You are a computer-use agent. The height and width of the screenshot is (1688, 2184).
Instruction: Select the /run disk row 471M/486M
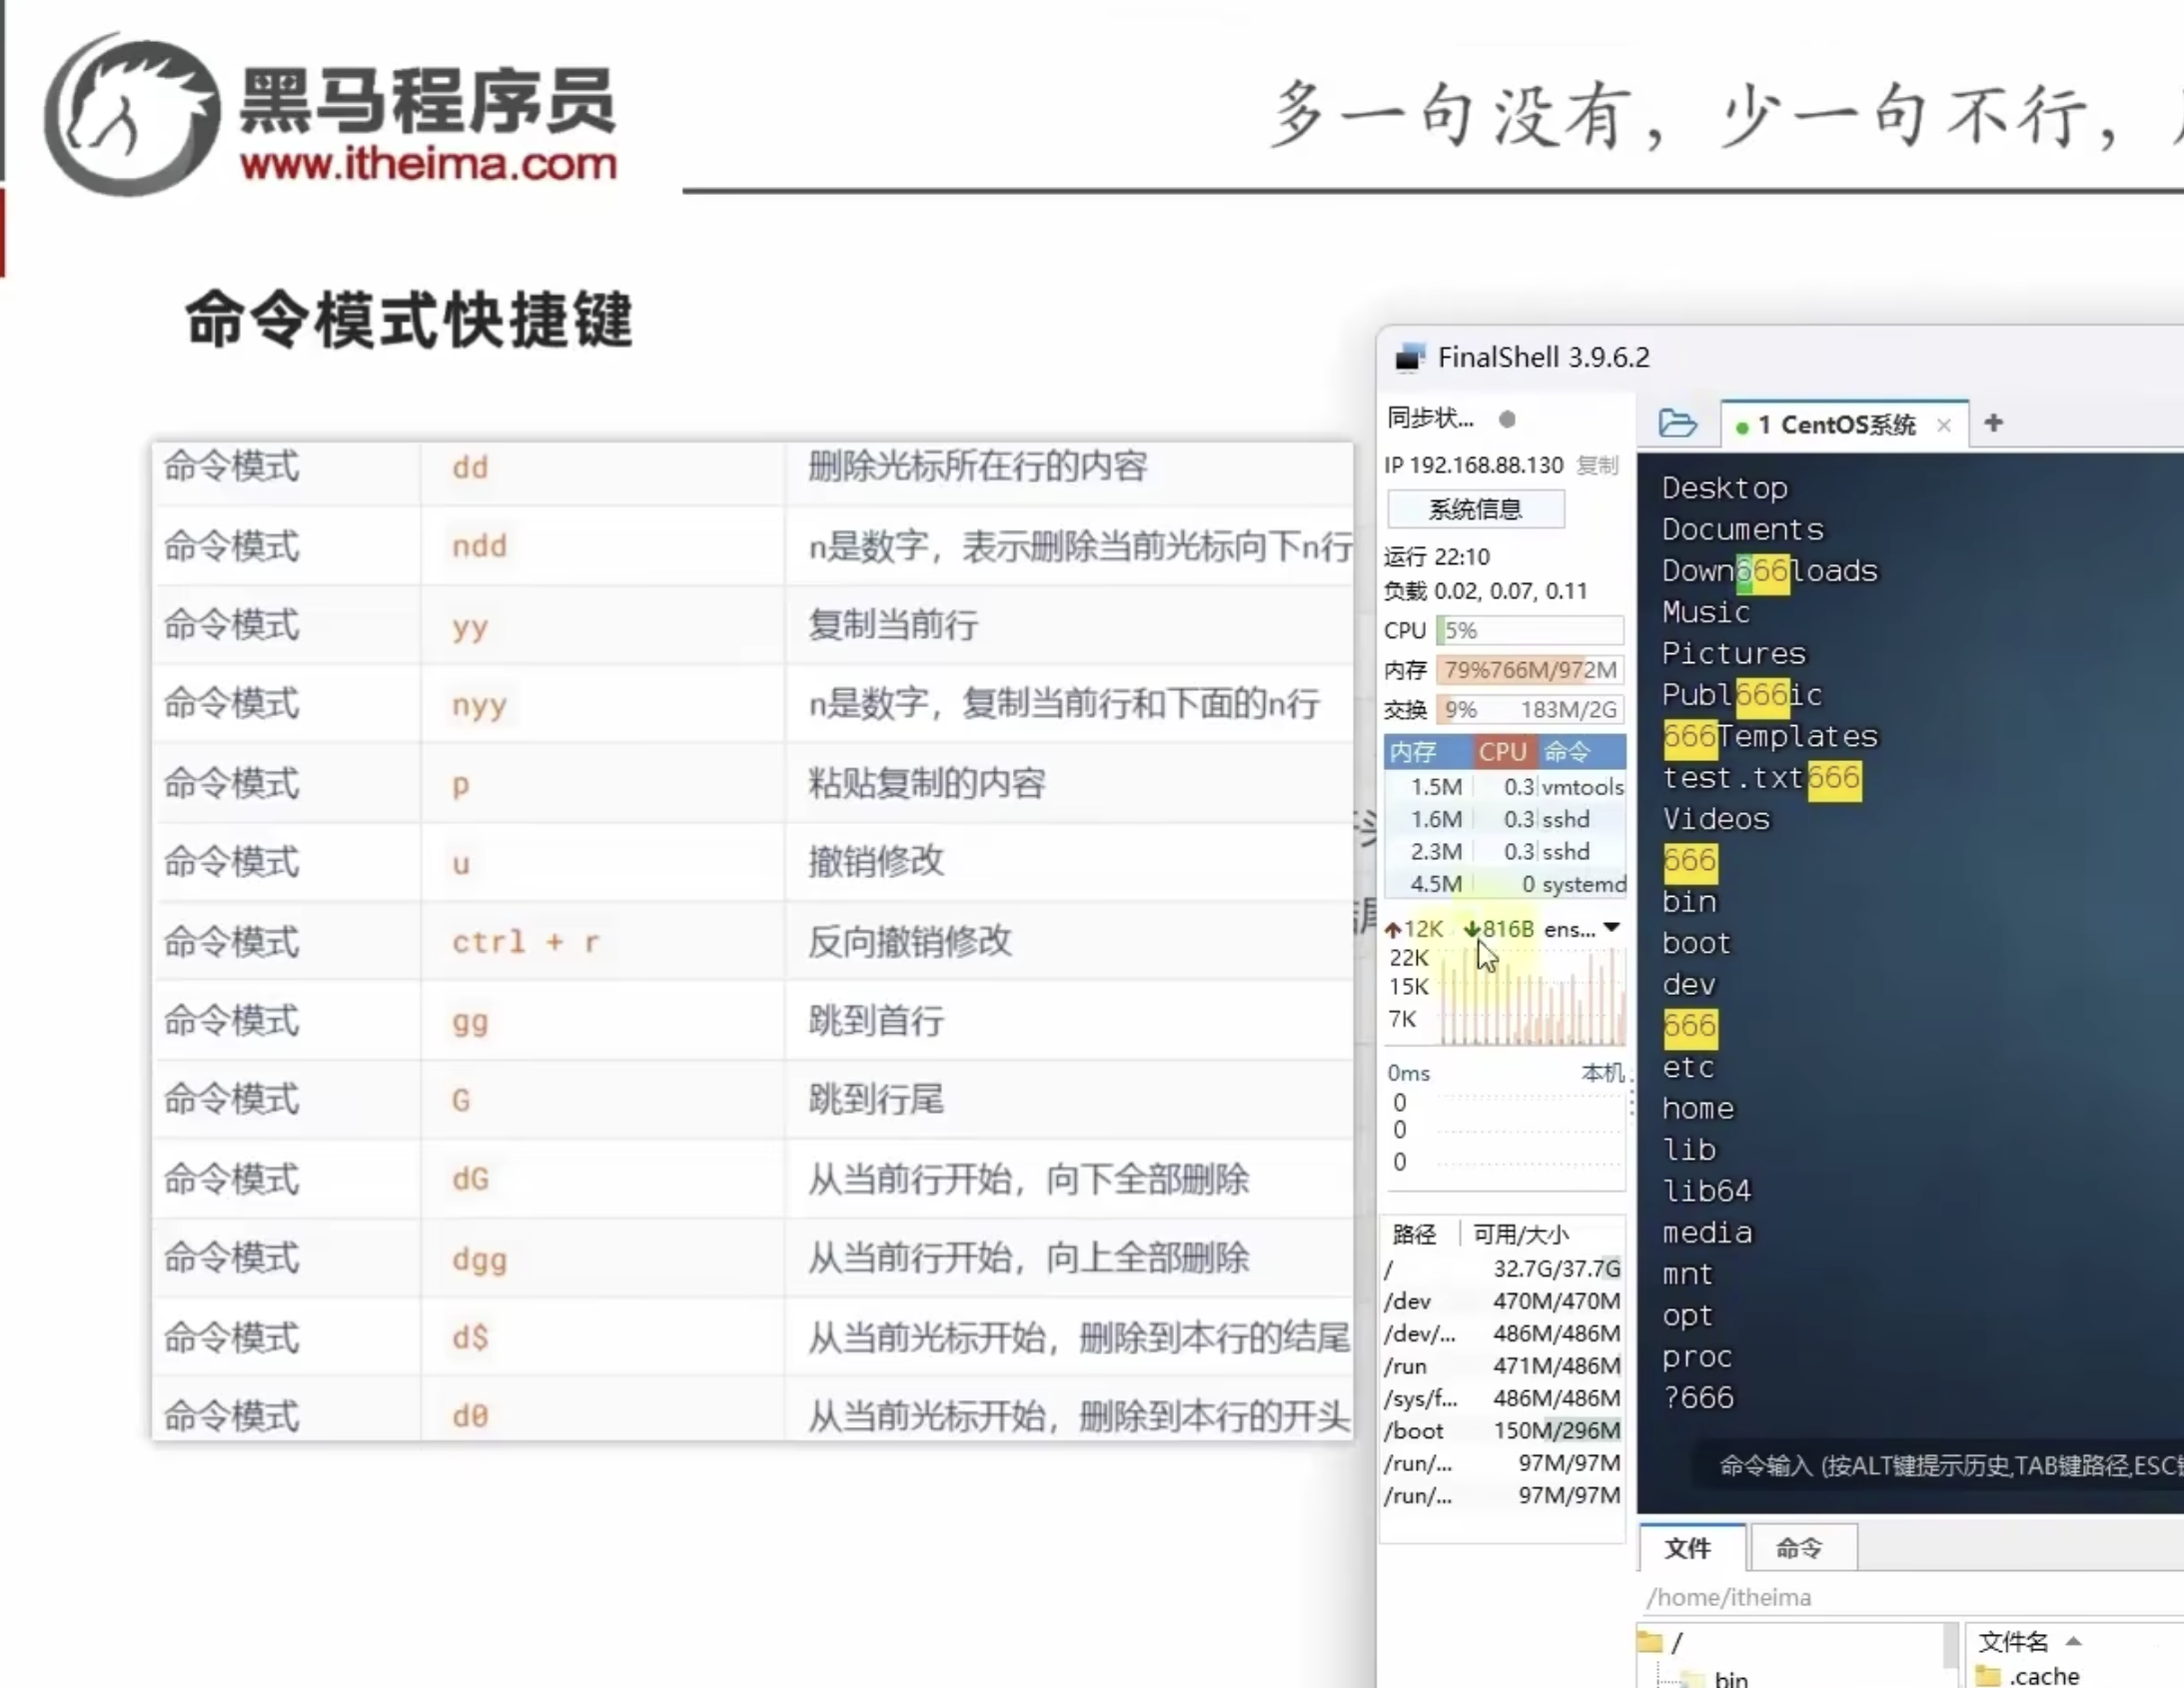[1503, 1366]
